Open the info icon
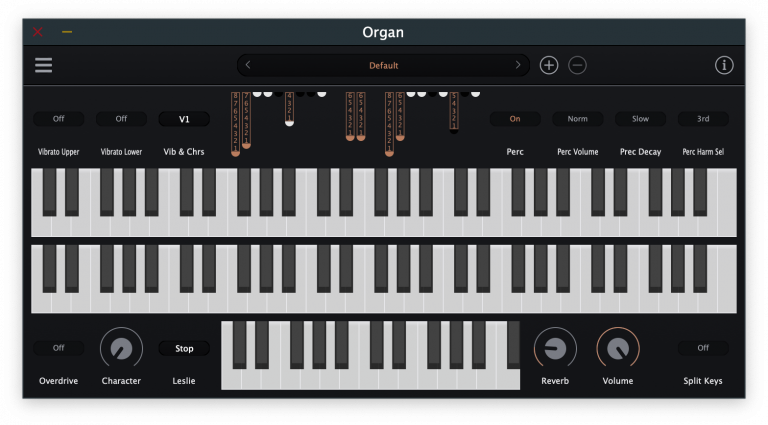This screenshot has height=425, width=768. click(724, 65)
